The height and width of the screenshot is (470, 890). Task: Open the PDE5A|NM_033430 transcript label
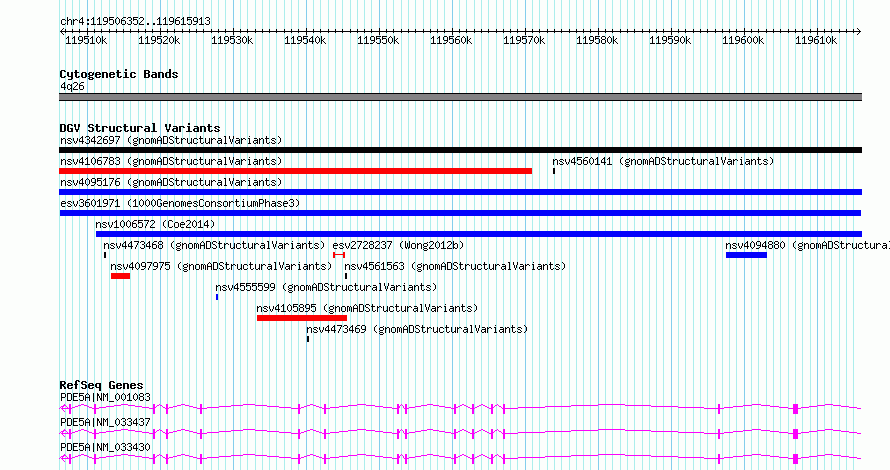[x=105, y=447]
